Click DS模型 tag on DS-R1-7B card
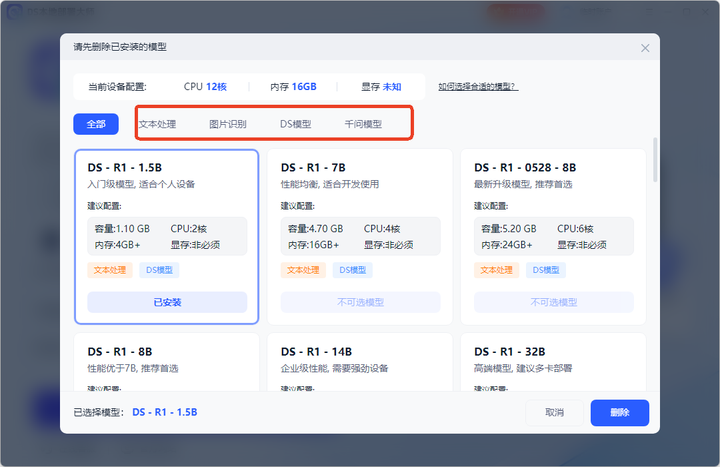The image size is (720, 467). point(353,270)
